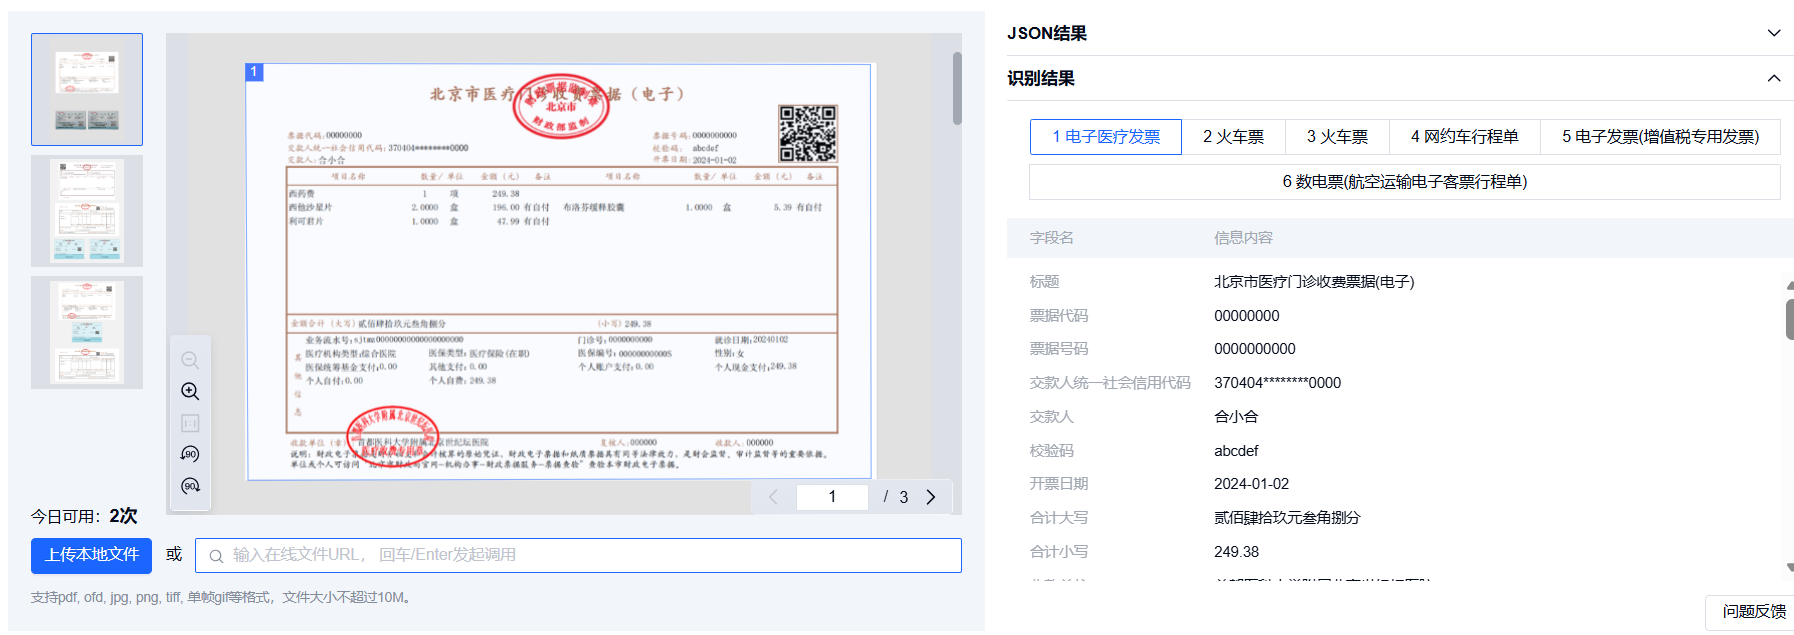The height and width of the screenshot is (635, 1794).
Task: Focus the online file URL input
Action: click(578, 555)
